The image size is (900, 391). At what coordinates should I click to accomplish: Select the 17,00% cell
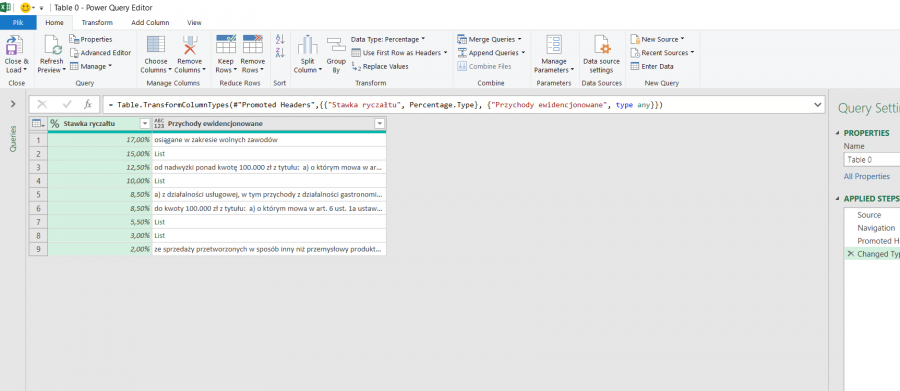click(x=100, y=140)
